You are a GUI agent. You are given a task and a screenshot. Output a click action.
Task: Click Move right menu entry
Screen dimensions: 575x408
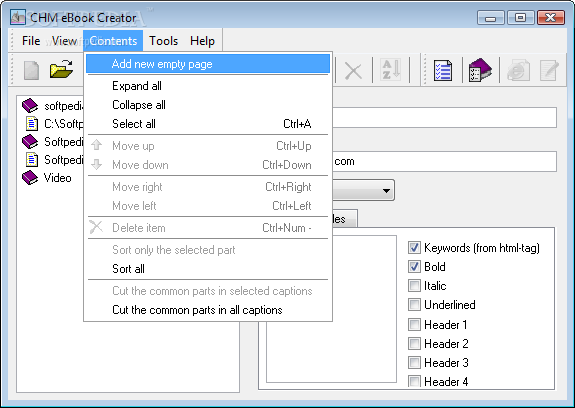coord(208,187)
